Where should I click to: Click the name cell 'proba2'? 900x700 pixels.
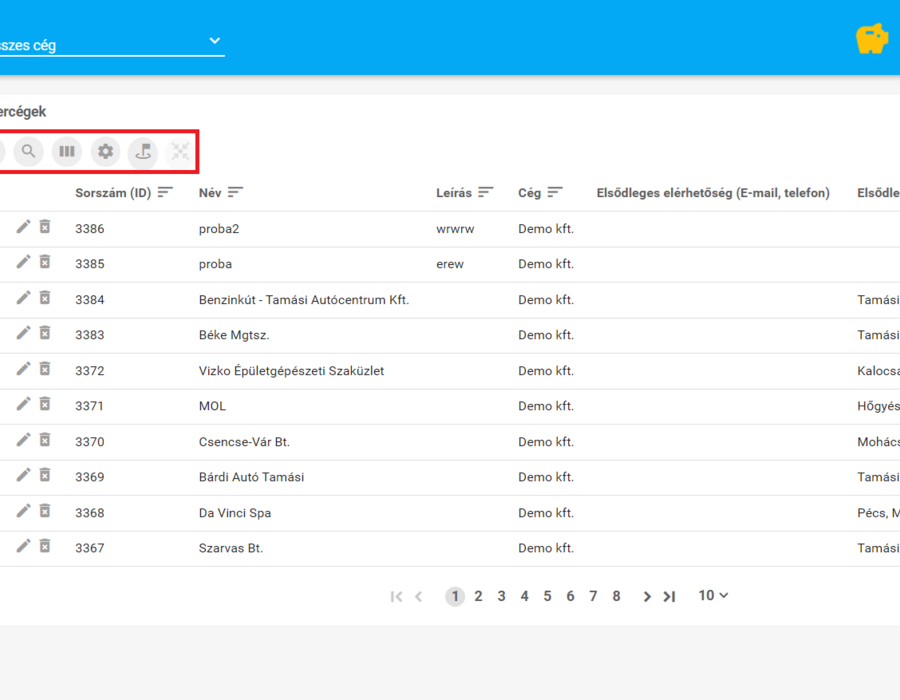219,229
